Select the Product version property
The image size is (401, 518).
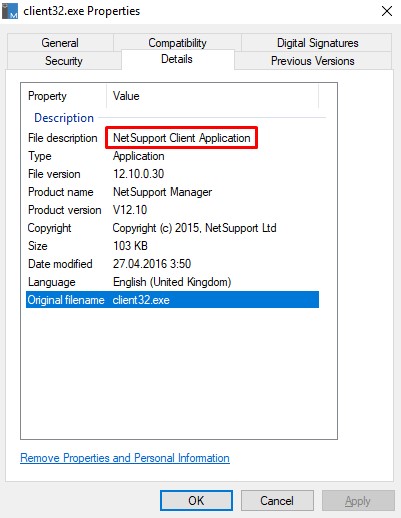(65, 210)
